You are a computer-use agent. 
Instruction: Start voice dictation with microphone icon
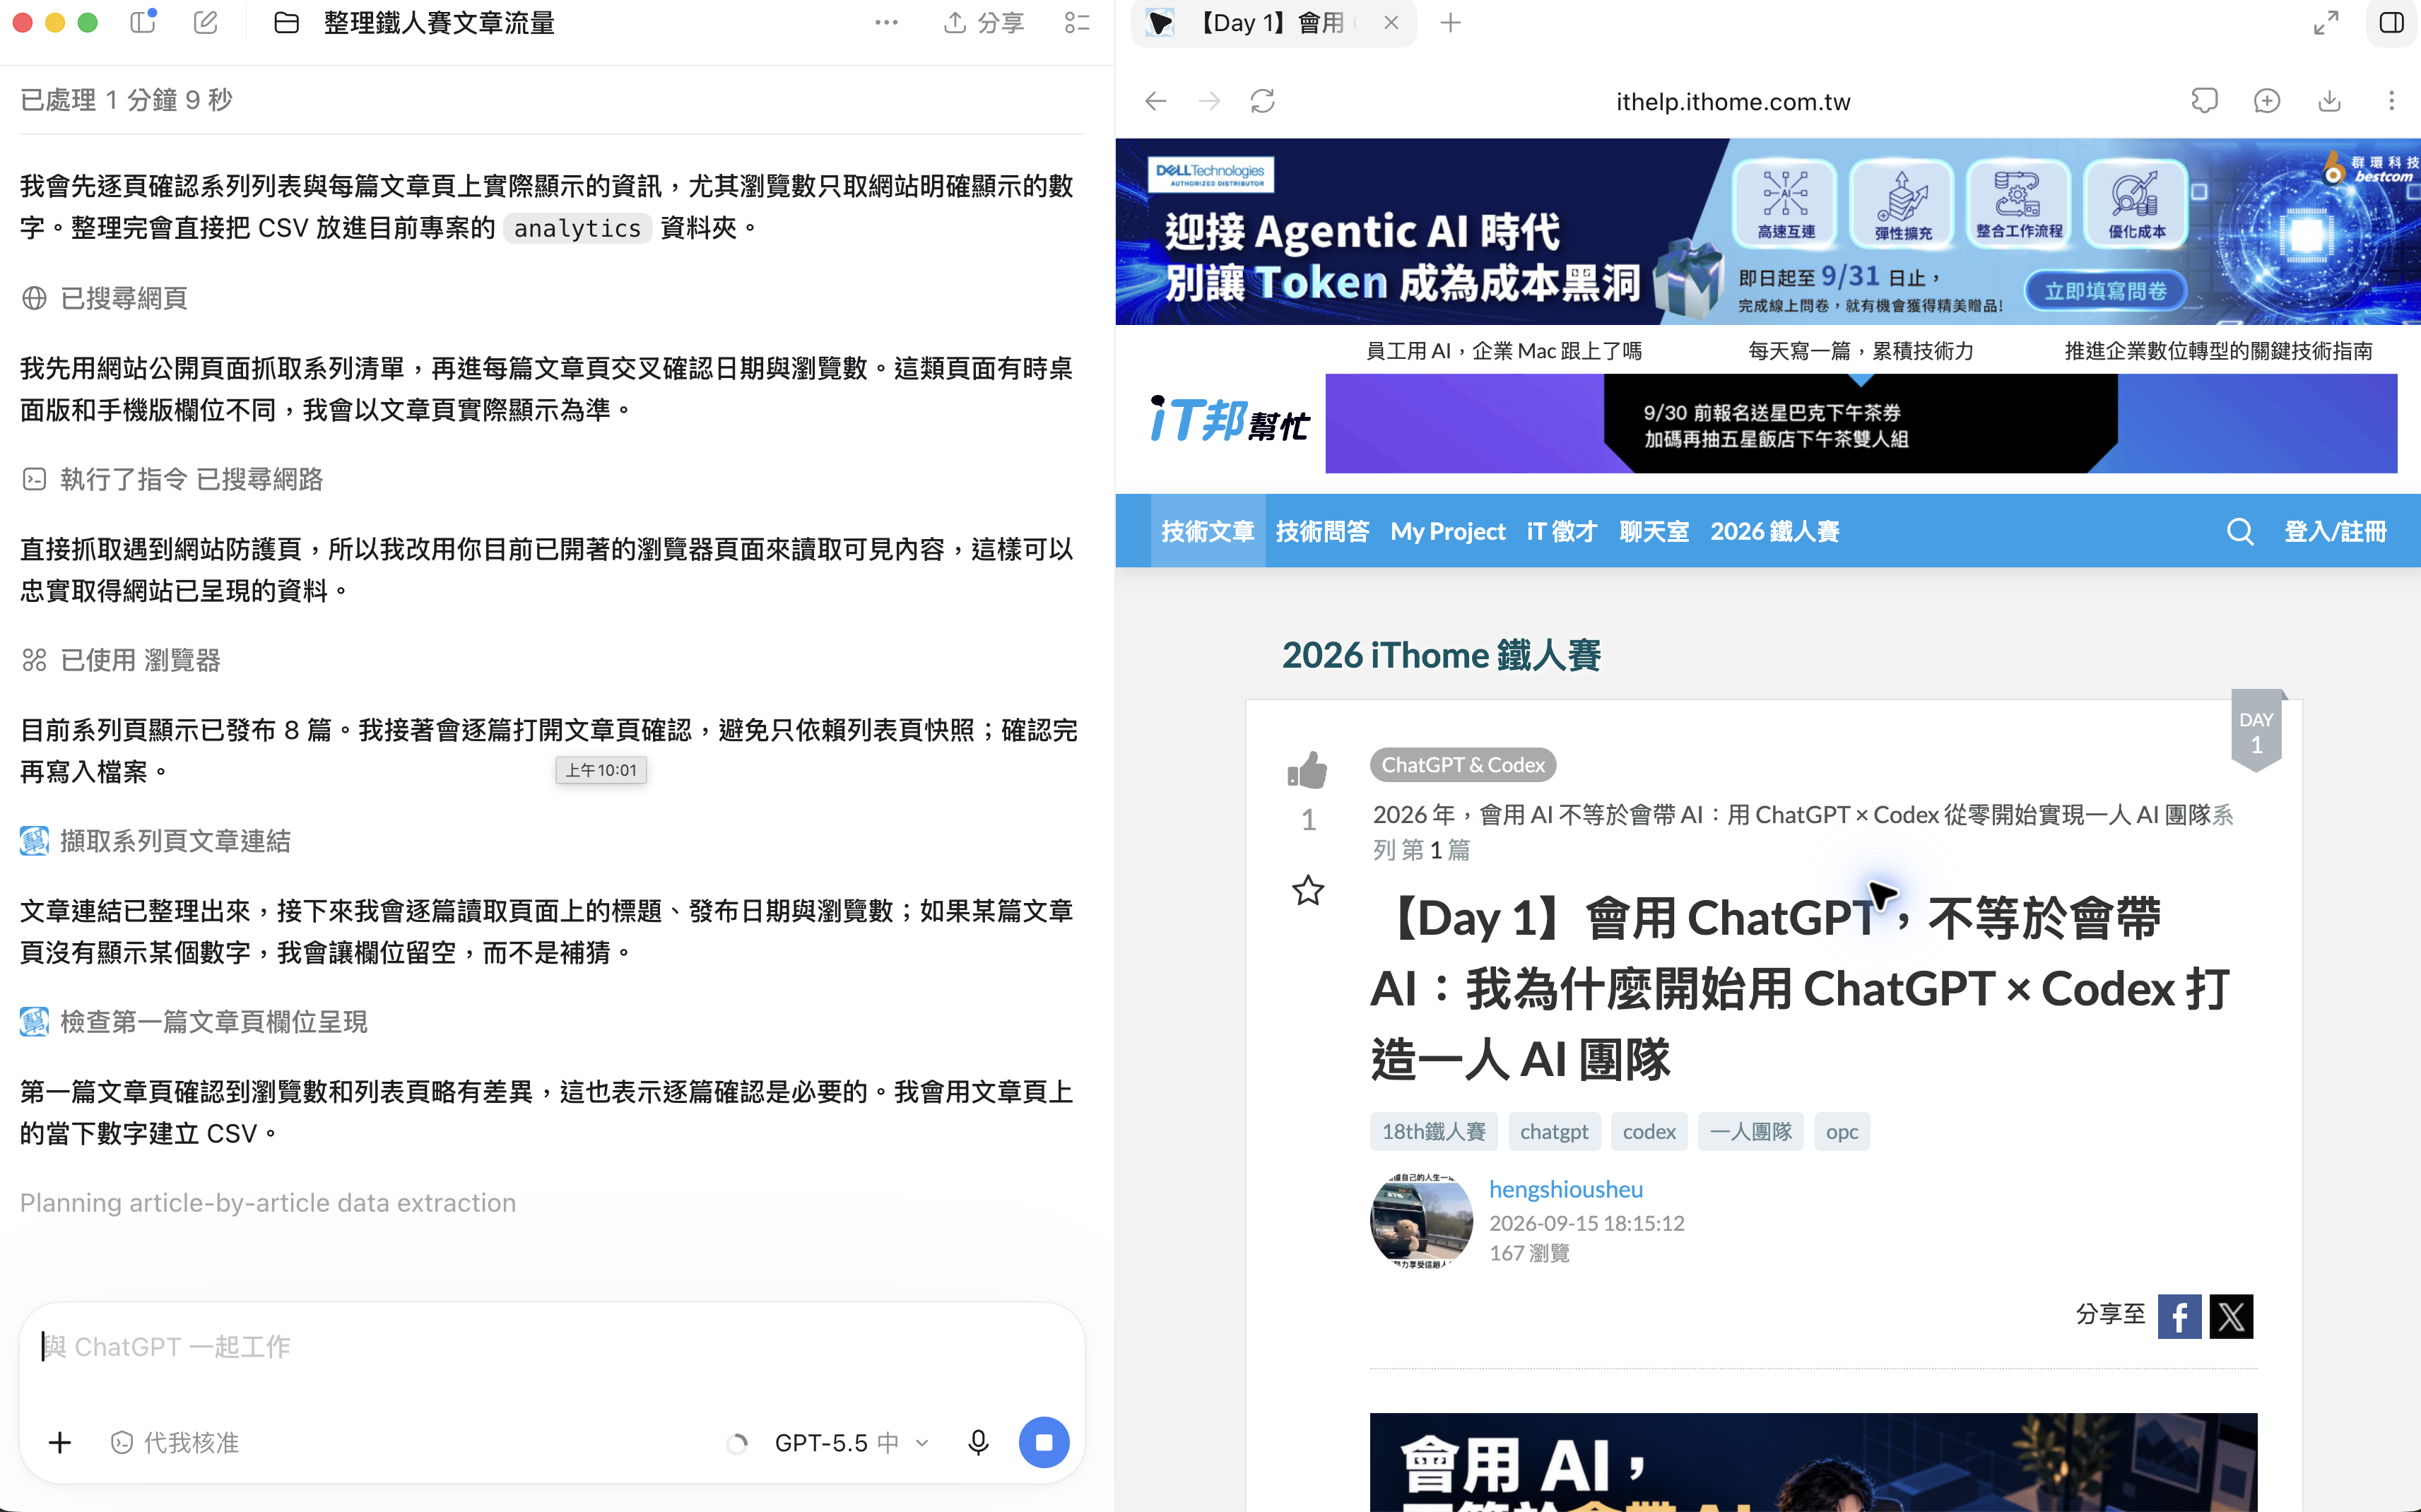click(x=978, y=1442)
